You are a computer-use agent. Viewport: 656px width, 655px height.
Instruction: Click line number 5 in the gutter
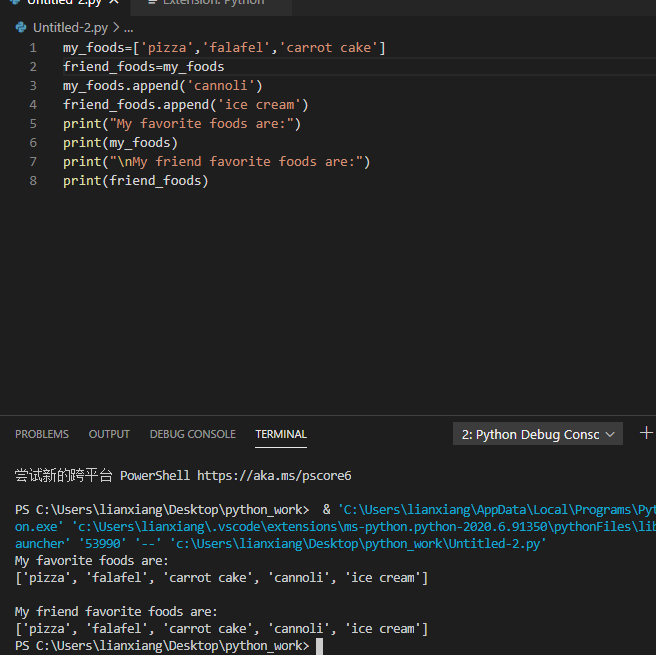(33, 124)
